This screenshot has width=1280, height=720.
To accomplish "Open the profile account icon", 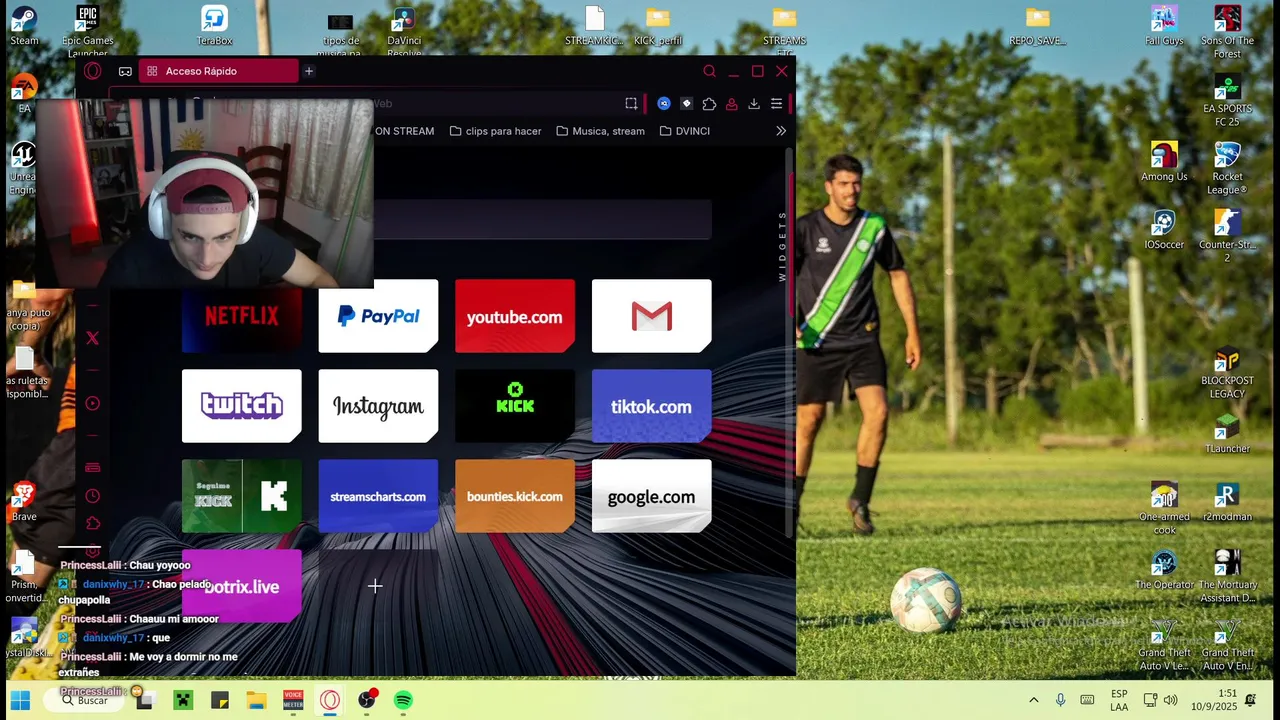I will 731,103.
